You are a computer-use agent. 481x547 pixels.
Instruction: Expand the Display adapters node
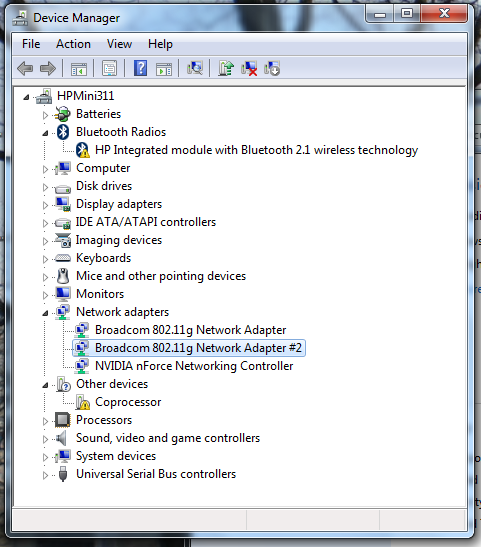coord(45,205)
